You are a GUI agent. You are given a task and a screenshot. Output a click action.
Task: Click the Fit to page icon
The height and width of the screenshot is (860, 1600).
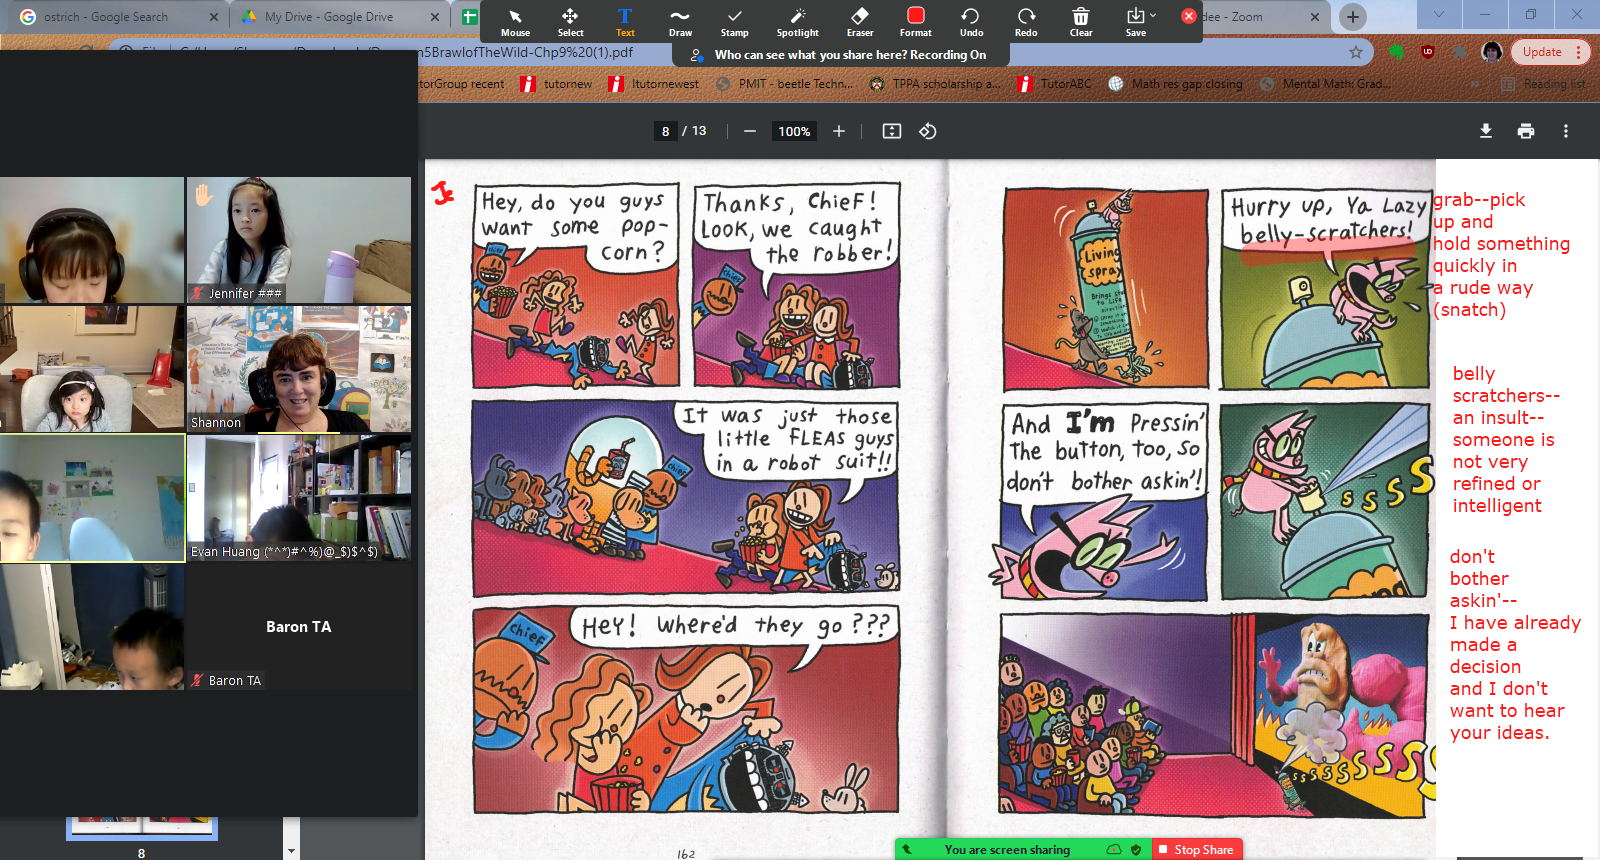892,131
